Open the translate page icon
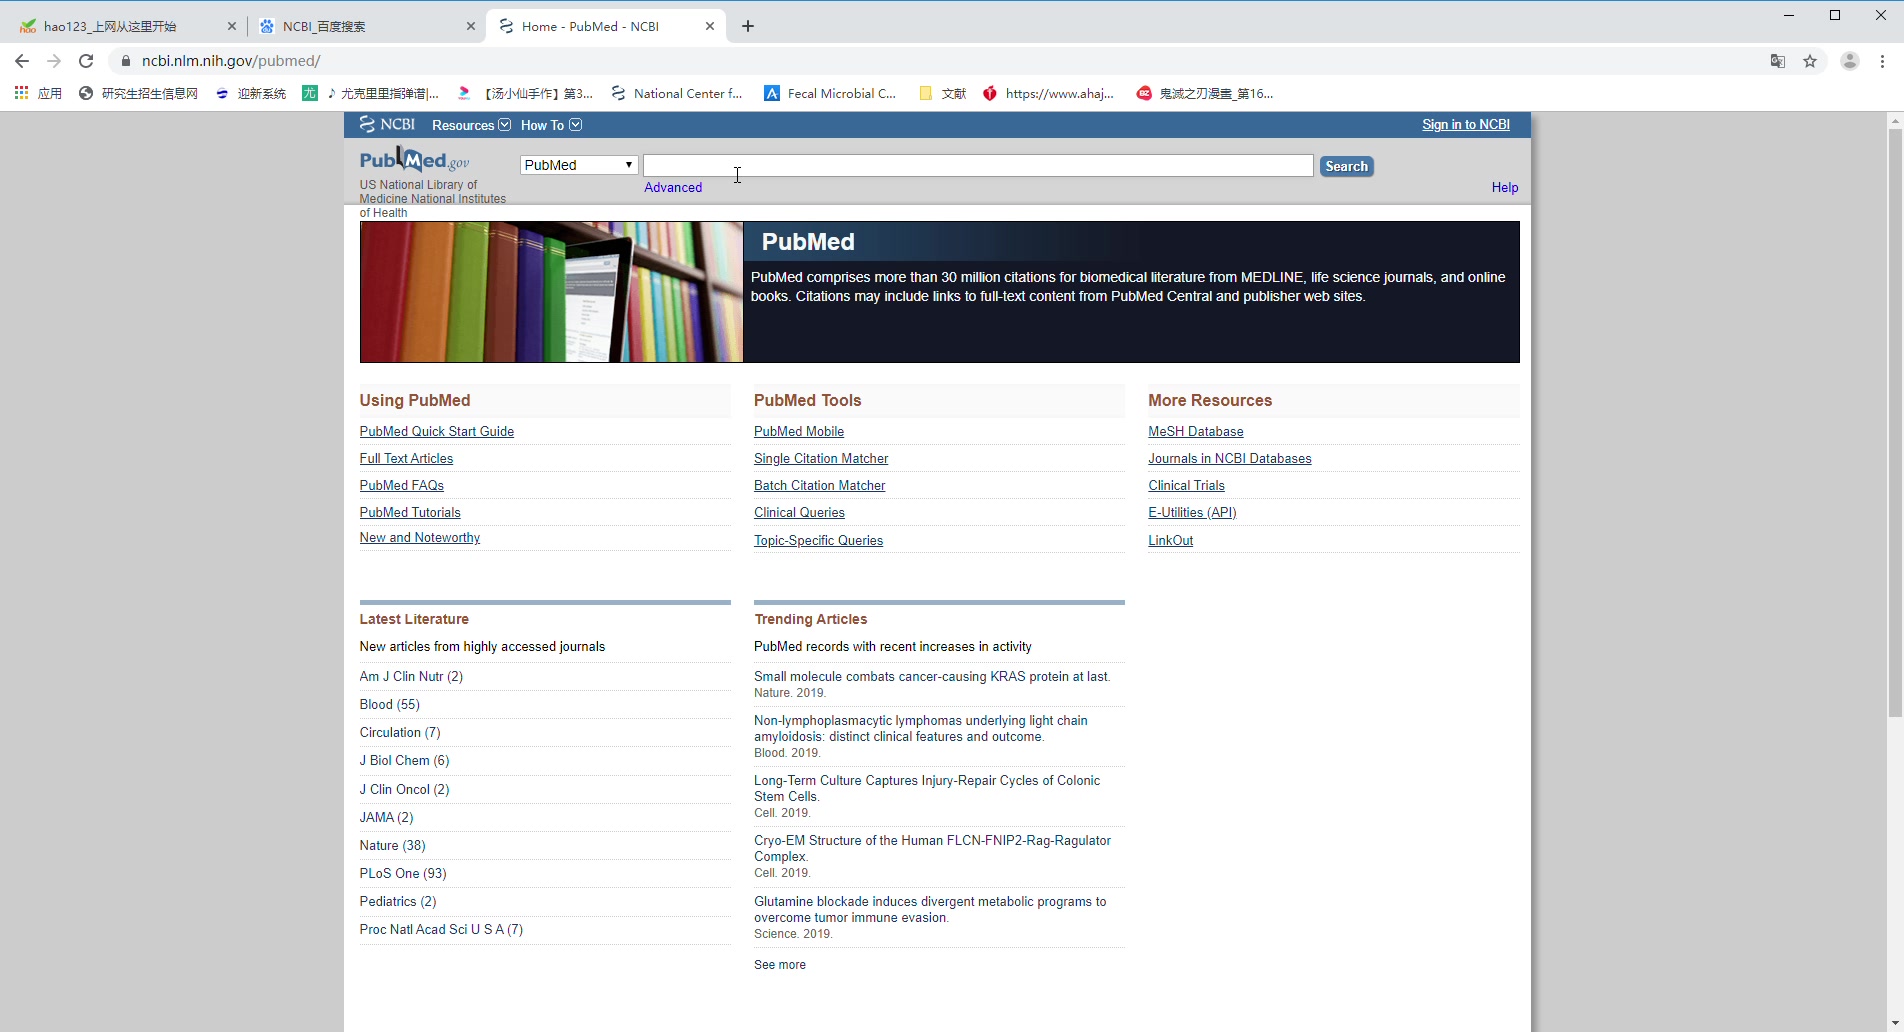1904x1032 pixels. pyautogui.click(x=1778, y=61)
